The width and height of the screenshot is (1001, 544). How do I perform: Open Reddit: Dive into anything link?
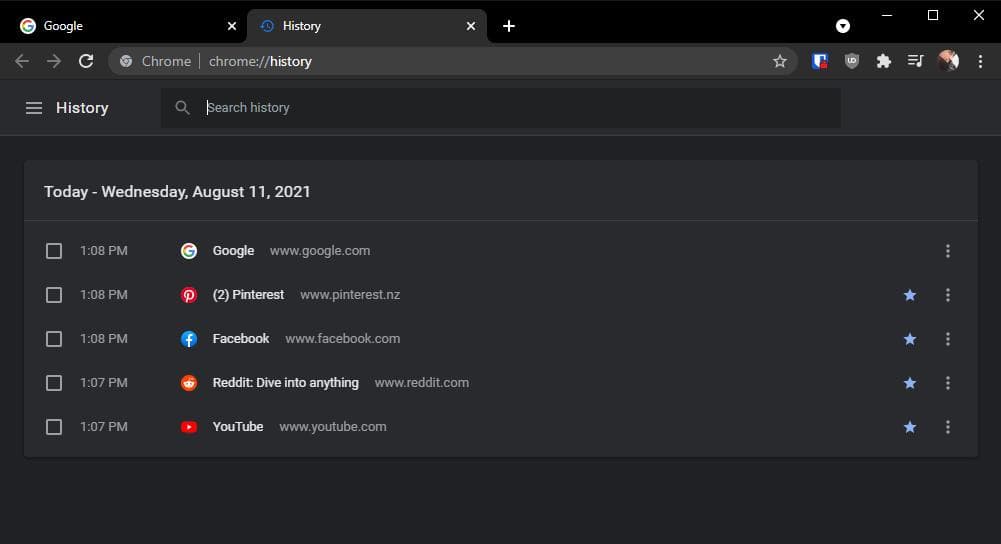[x=286, y=383]
